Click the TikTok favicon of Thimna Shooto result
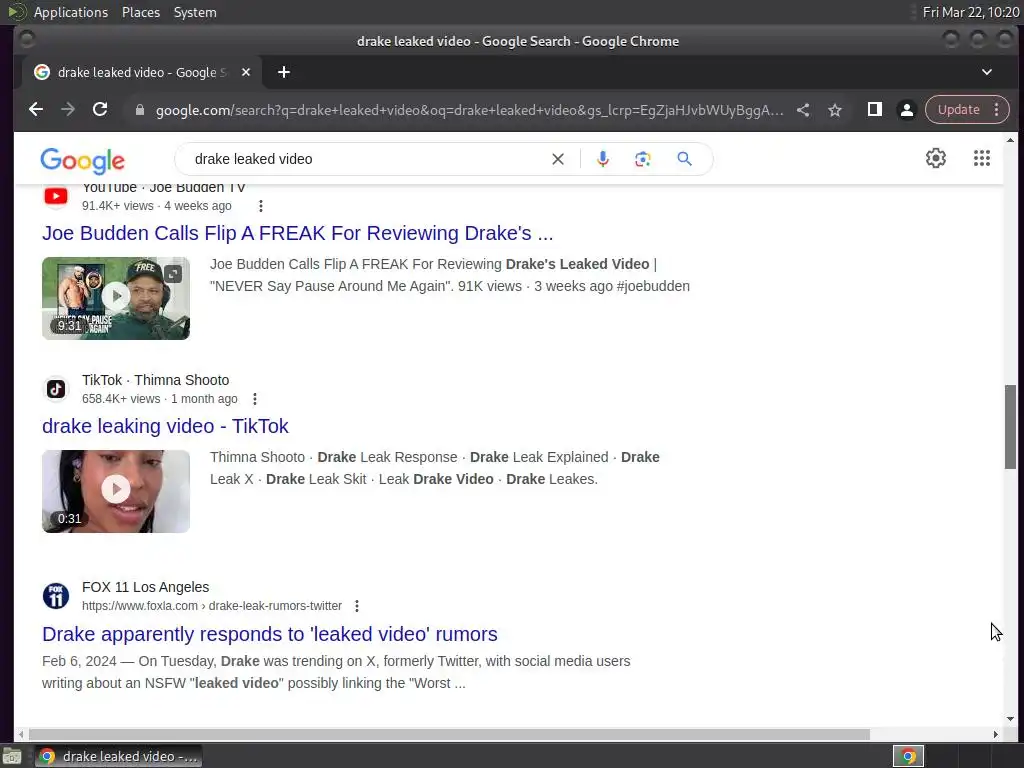The image size is (1024, 768). 56,389
